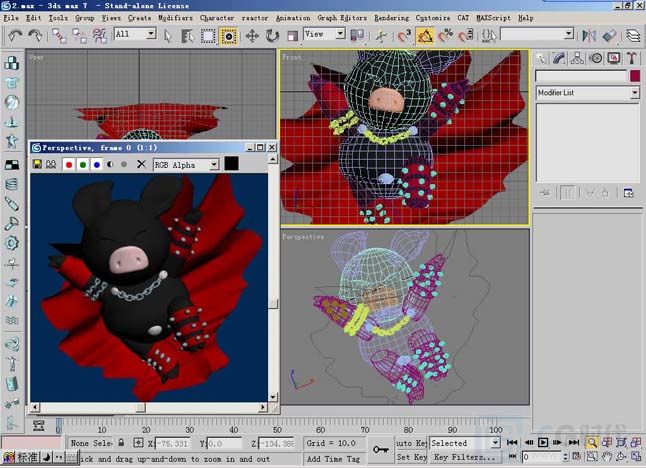
Task: Click the Key Filters button
Action: pos(464,457)
